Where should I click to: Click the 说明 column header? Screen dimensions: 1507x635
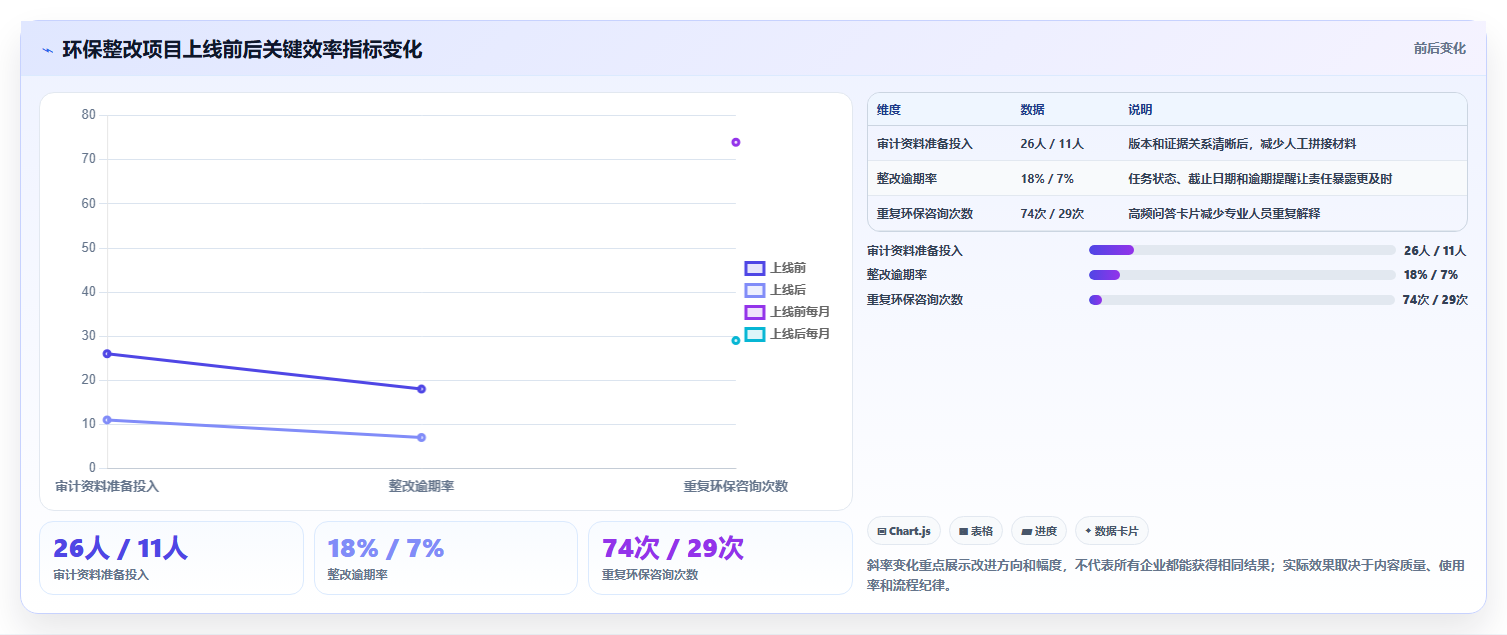pyautogui.click(x=1140, y=109)
